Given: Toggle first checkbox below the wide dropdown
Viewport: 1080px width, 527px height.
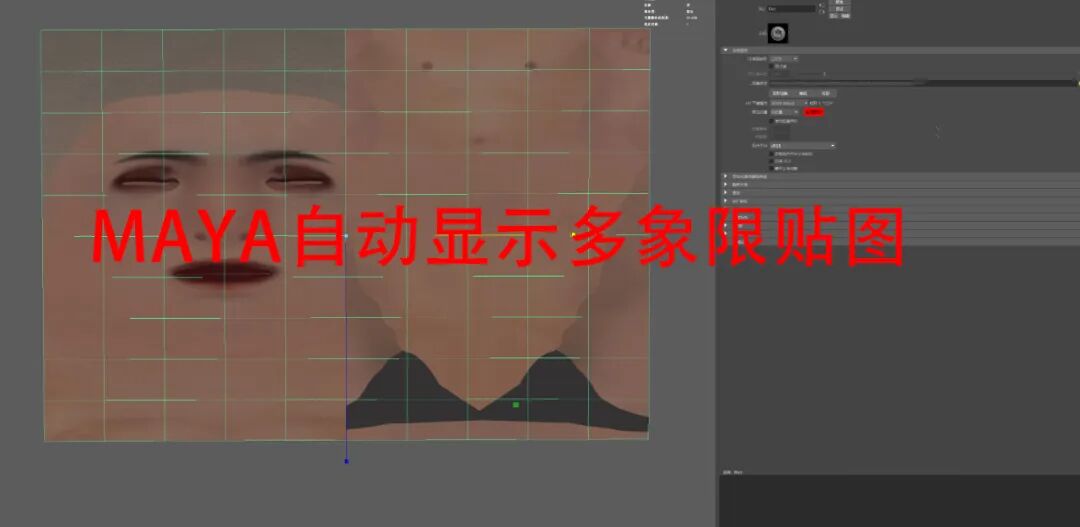Looking at the screenshot, I should tap(771, 154).
